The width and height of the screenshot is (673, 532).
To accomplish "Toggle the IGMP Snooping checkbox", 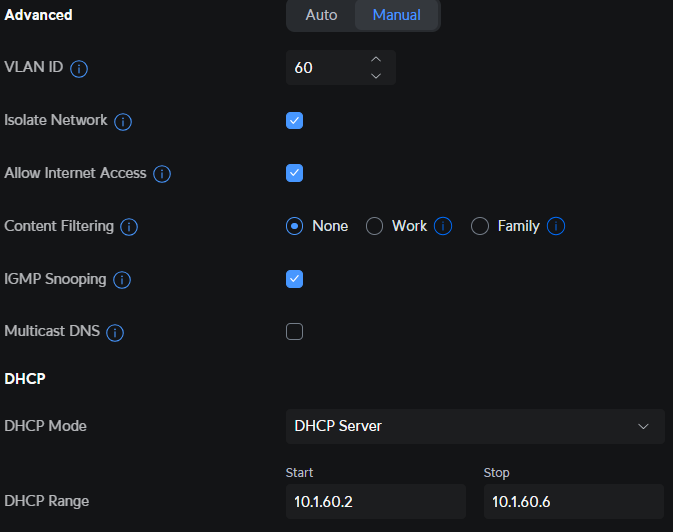I will [x=294, y=279].
